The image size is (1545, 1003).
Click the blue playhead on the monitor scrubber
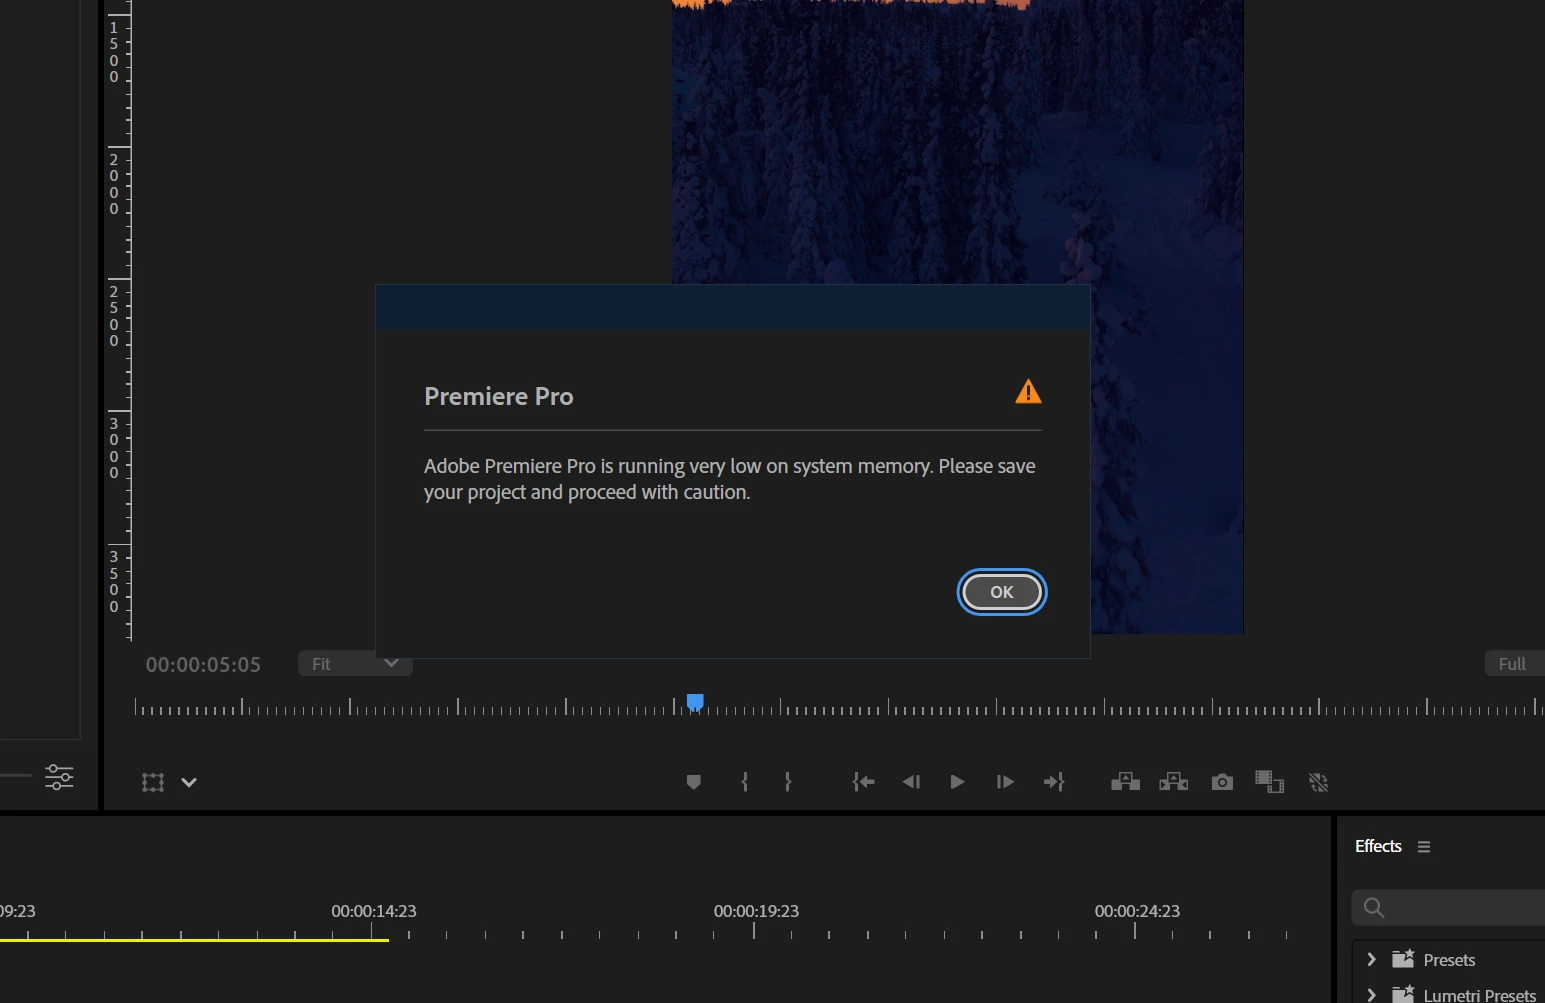(x=695, y=702)
